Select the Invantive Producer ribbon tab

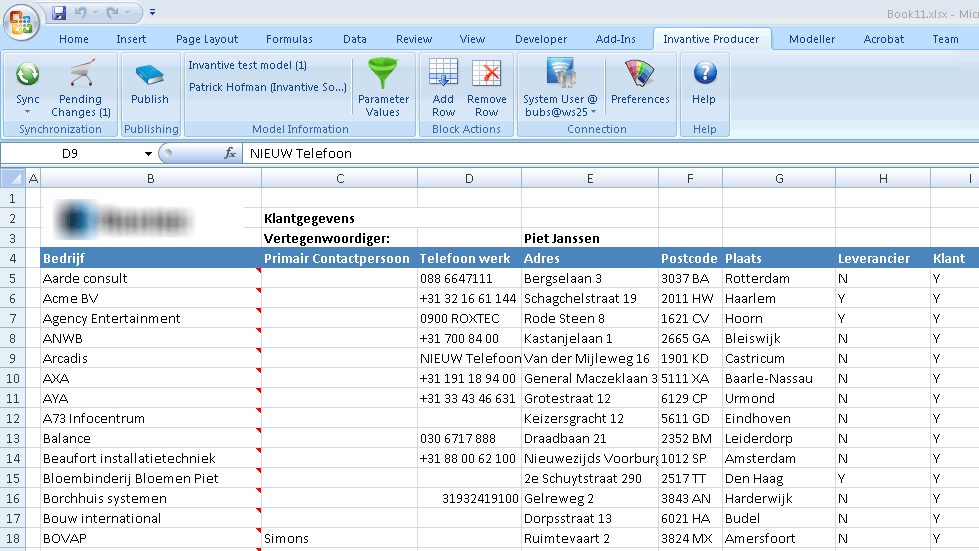(711, 39)
